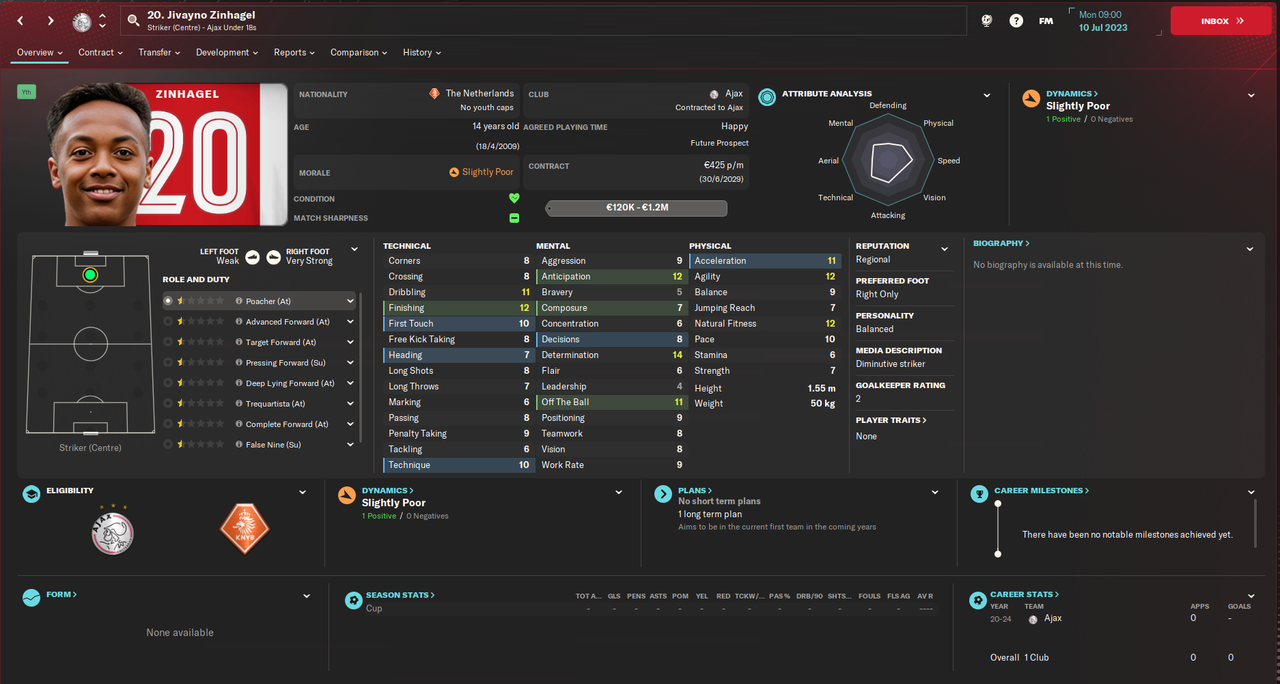Open the Player Traits link

pyautogui.click(x=891, y=420)
